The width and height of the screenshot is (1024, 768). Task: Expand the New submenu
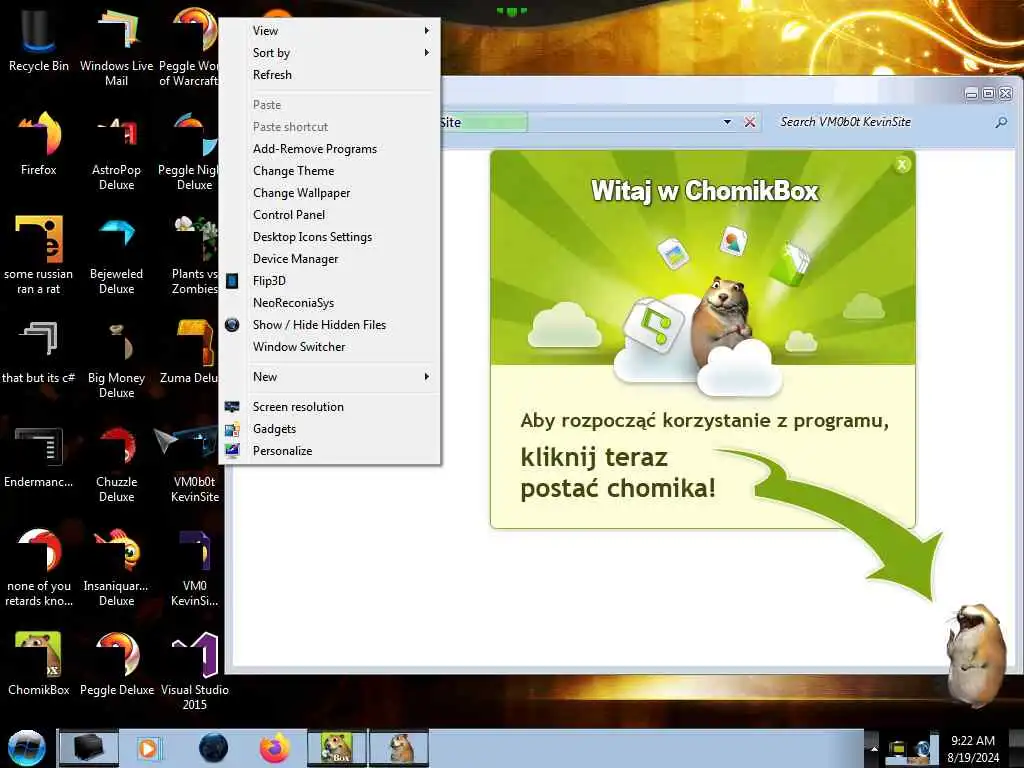(330, 377)
